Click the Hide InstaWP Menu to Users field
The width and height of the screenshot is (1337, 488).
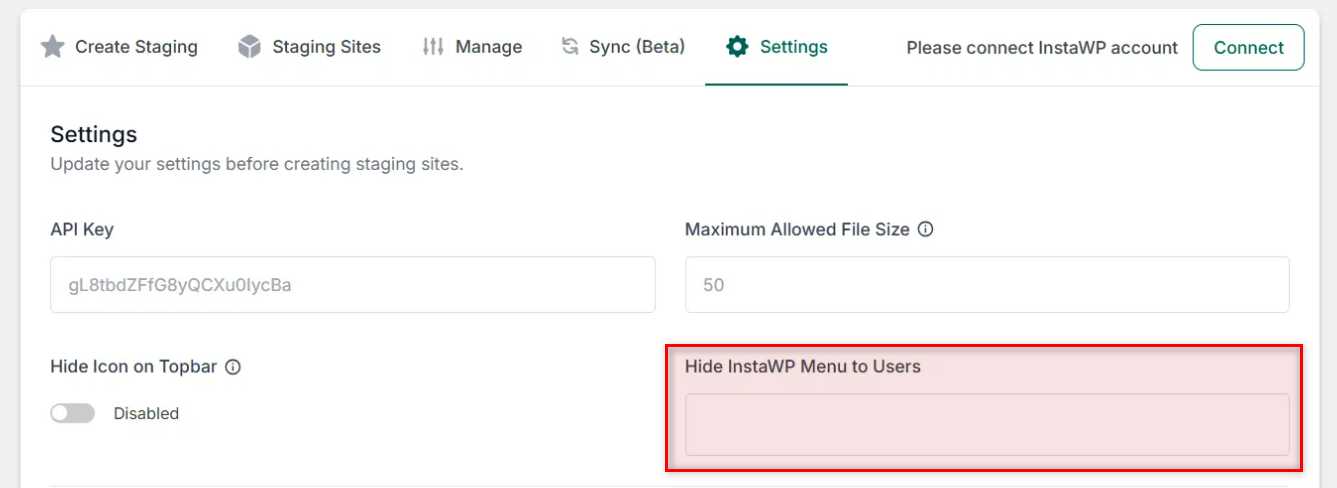[987, 424]
